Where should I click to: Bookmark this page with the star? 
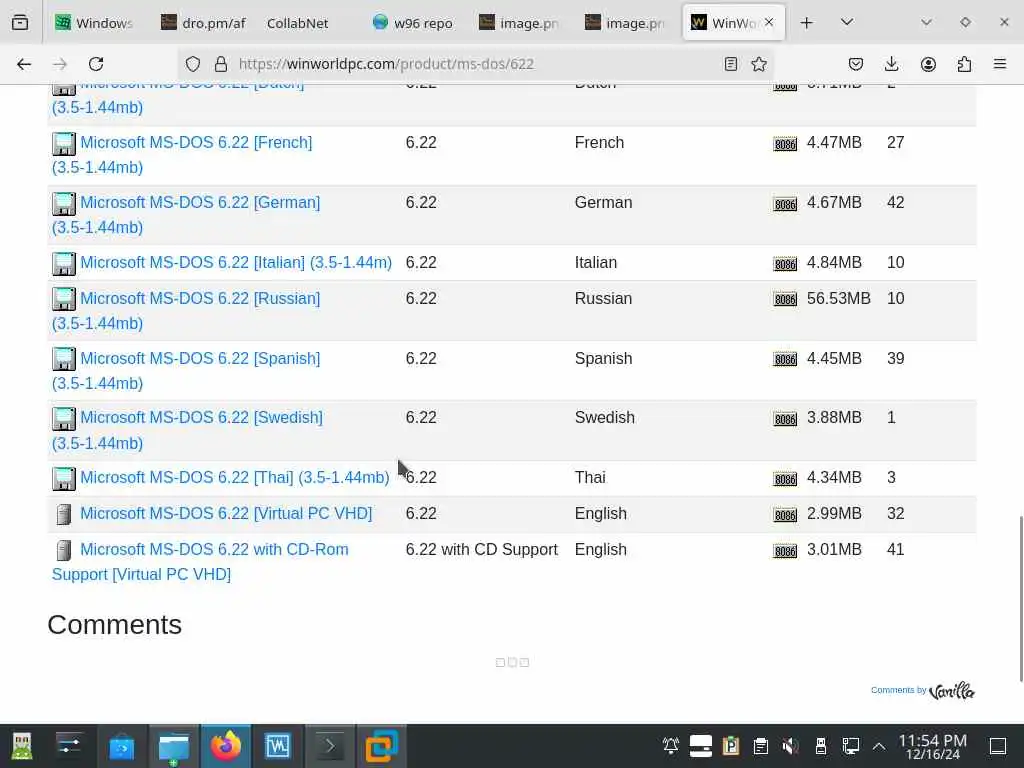tap(759, 64)
